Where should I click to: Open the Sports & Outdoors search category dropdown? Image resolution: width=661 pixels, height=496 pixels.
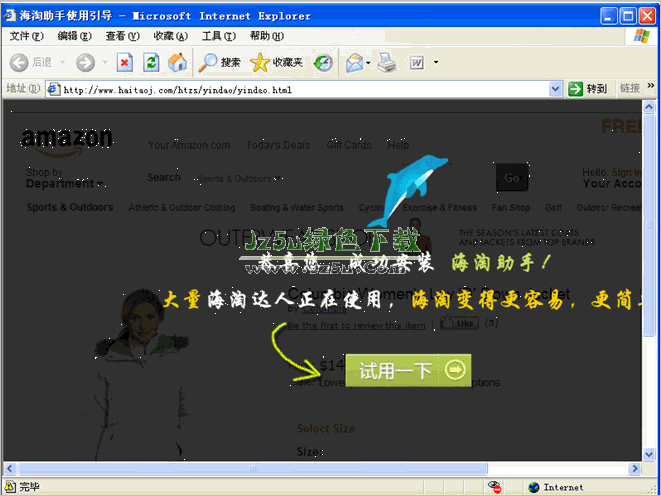(239, 179)
